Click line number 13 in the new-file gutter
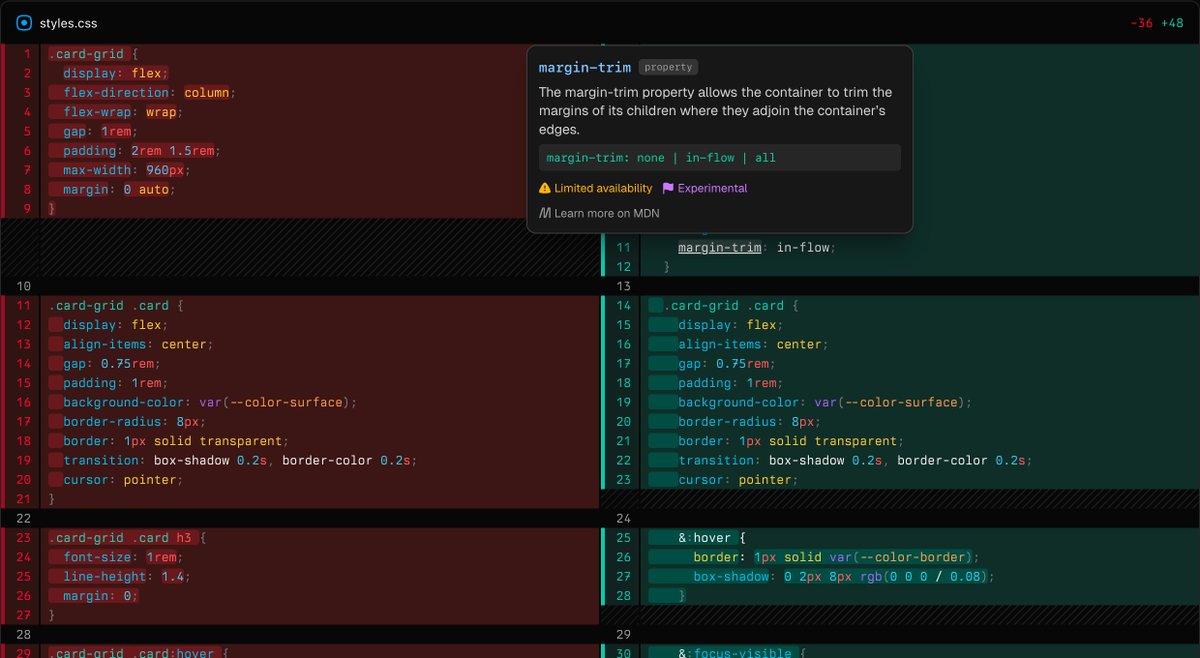Screen dimensions: 1200x658 coord(624,286)
